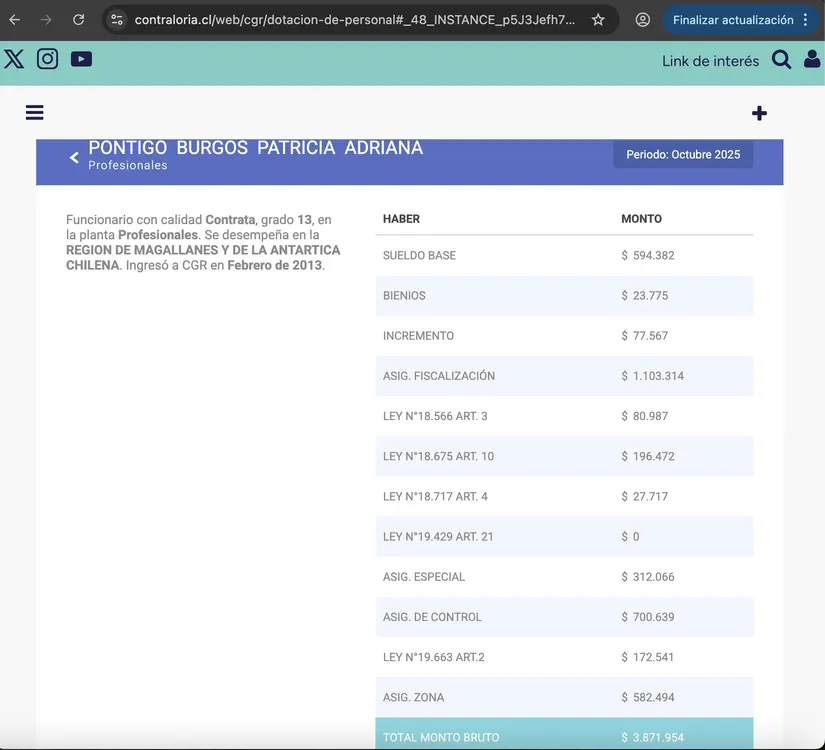Screen dimensions: 825x750
Task: Open the Chrome profile icon
Action: [643, 20]
